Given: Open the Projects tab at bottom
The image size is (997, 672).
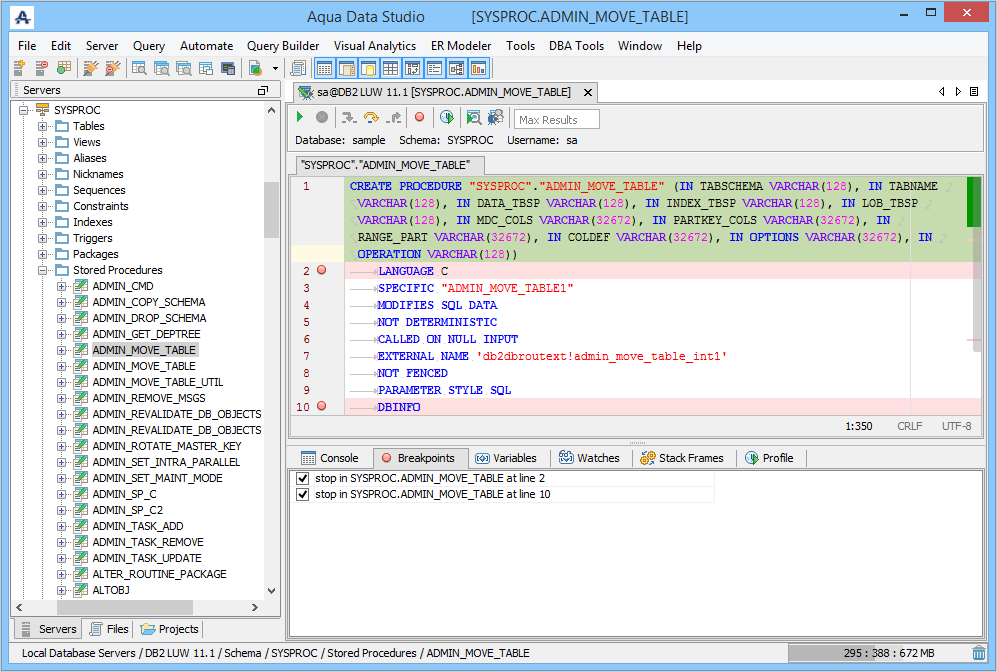Looking at the screenshot, I should pyautogui.click(x=170, y=629).
